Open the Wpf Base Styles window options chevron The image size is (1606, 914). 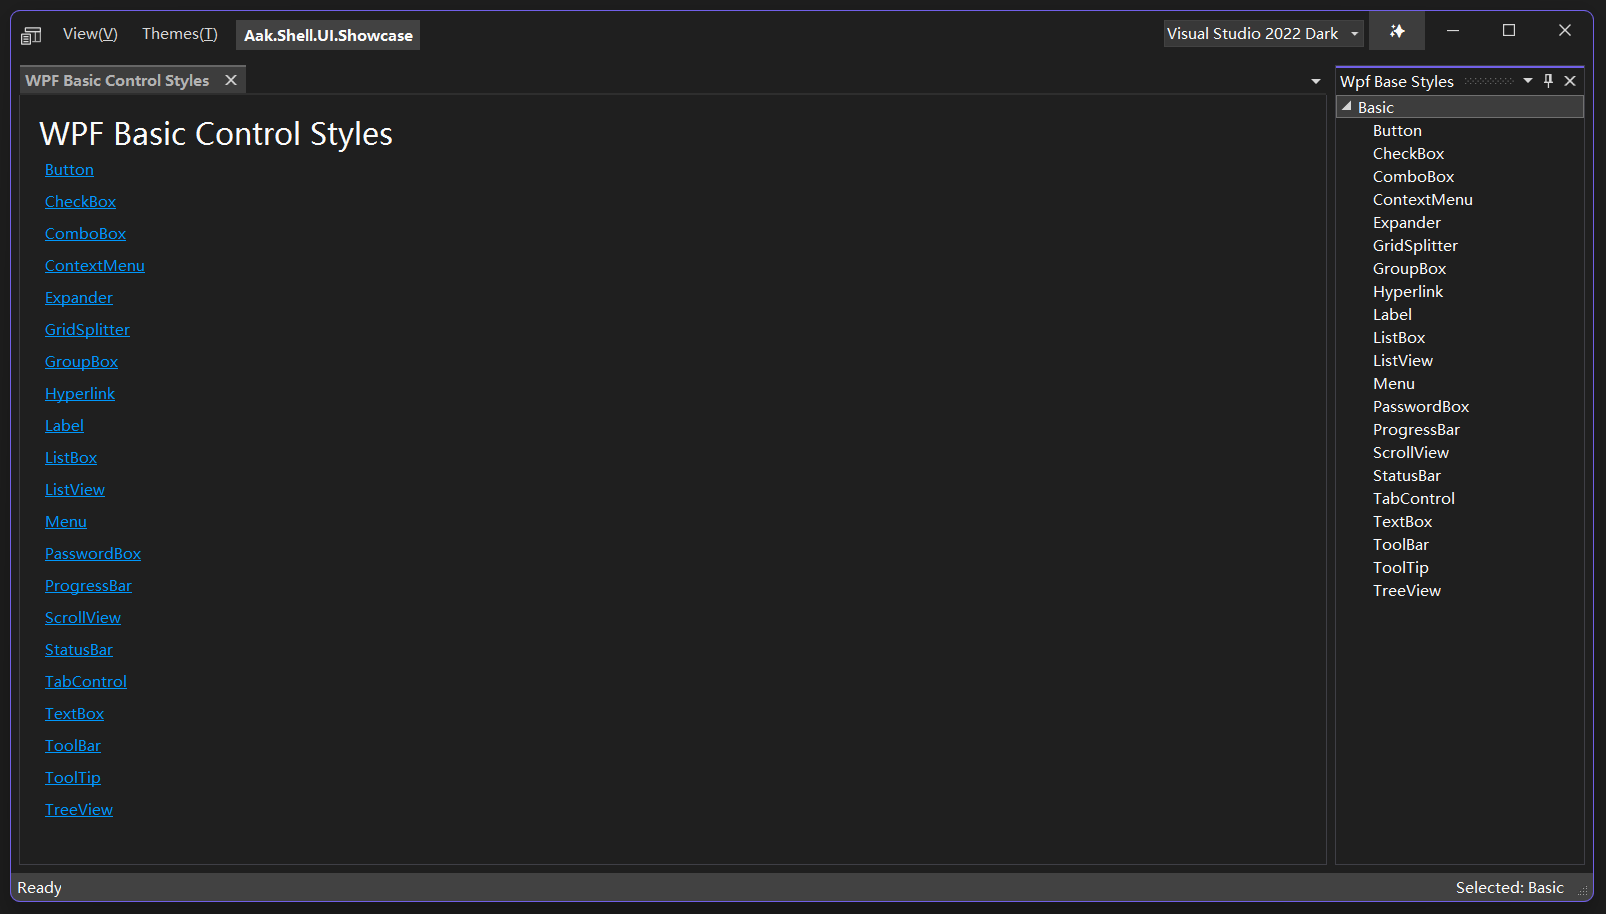click(1527, 81)
